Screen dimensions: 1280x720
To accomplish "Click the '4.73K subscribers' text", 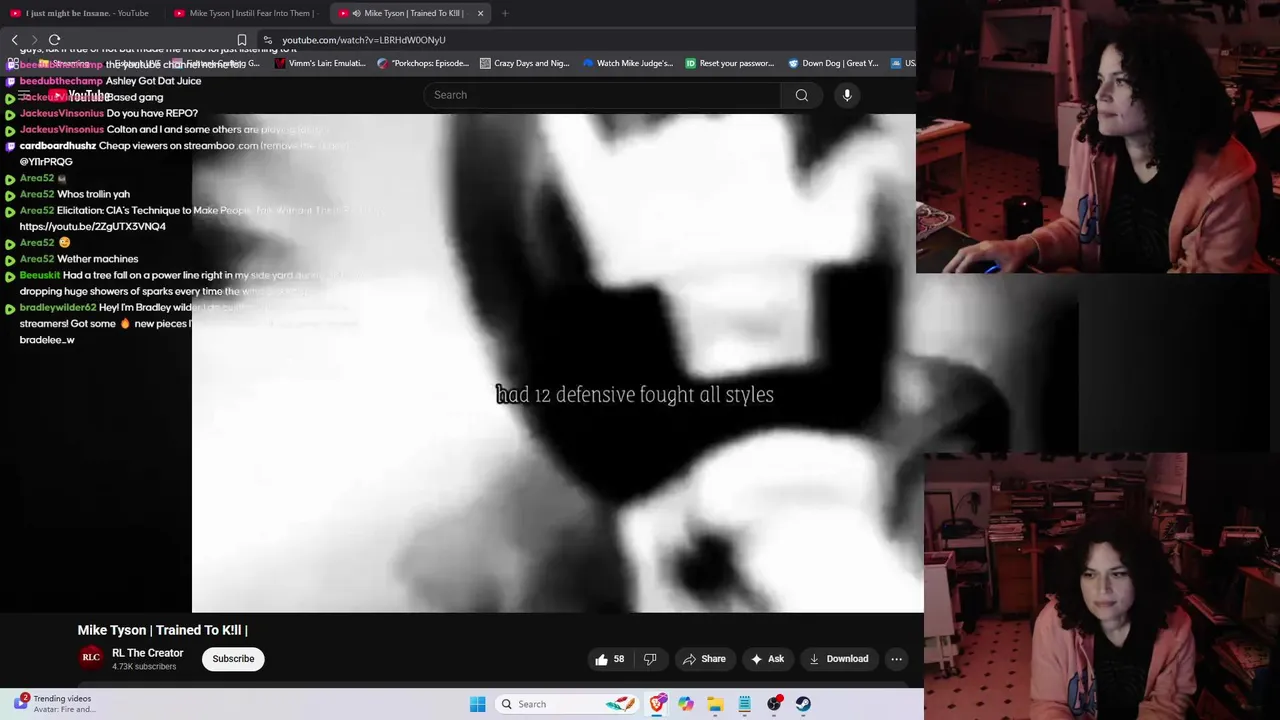I will tap(144, 667).
